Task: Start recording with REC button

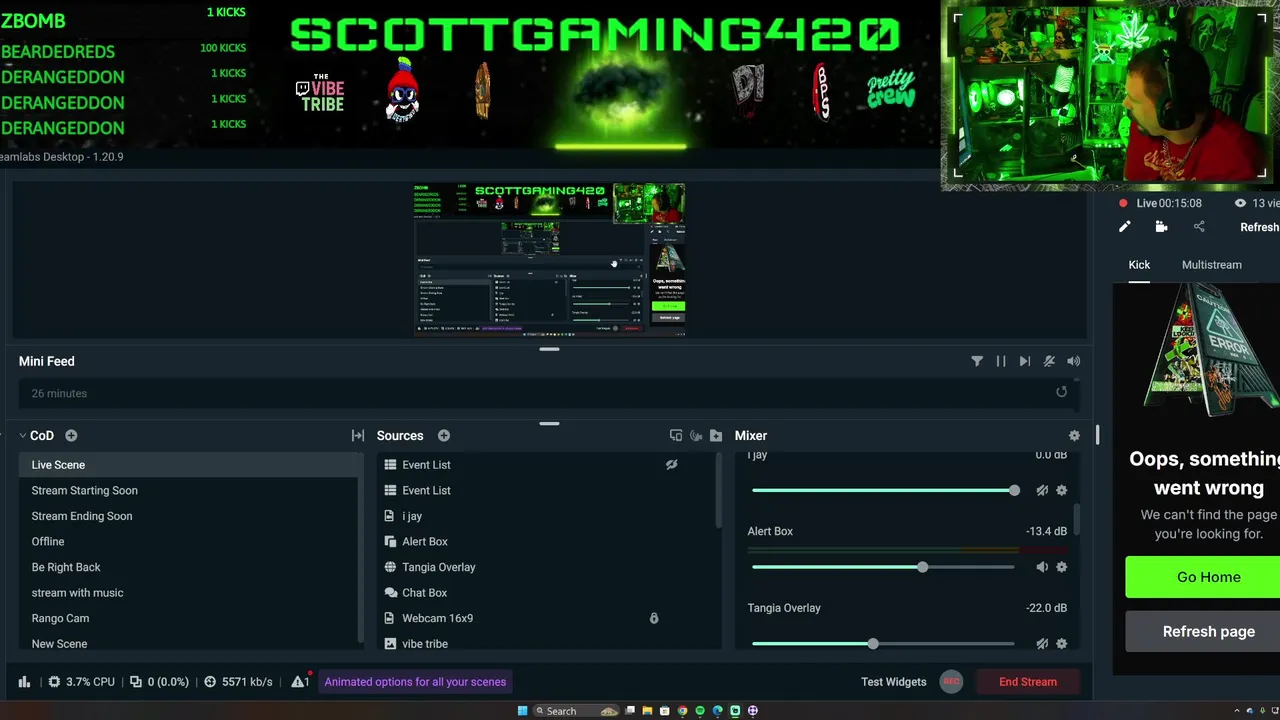Action: click(951, 682)
